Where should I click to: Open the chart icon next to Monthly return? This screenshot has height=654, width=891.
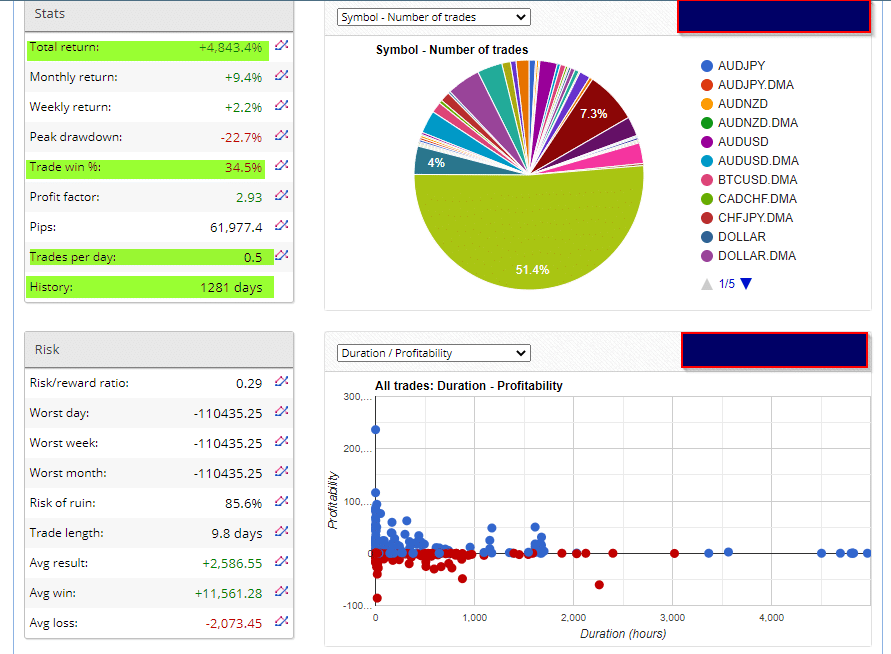281,76
